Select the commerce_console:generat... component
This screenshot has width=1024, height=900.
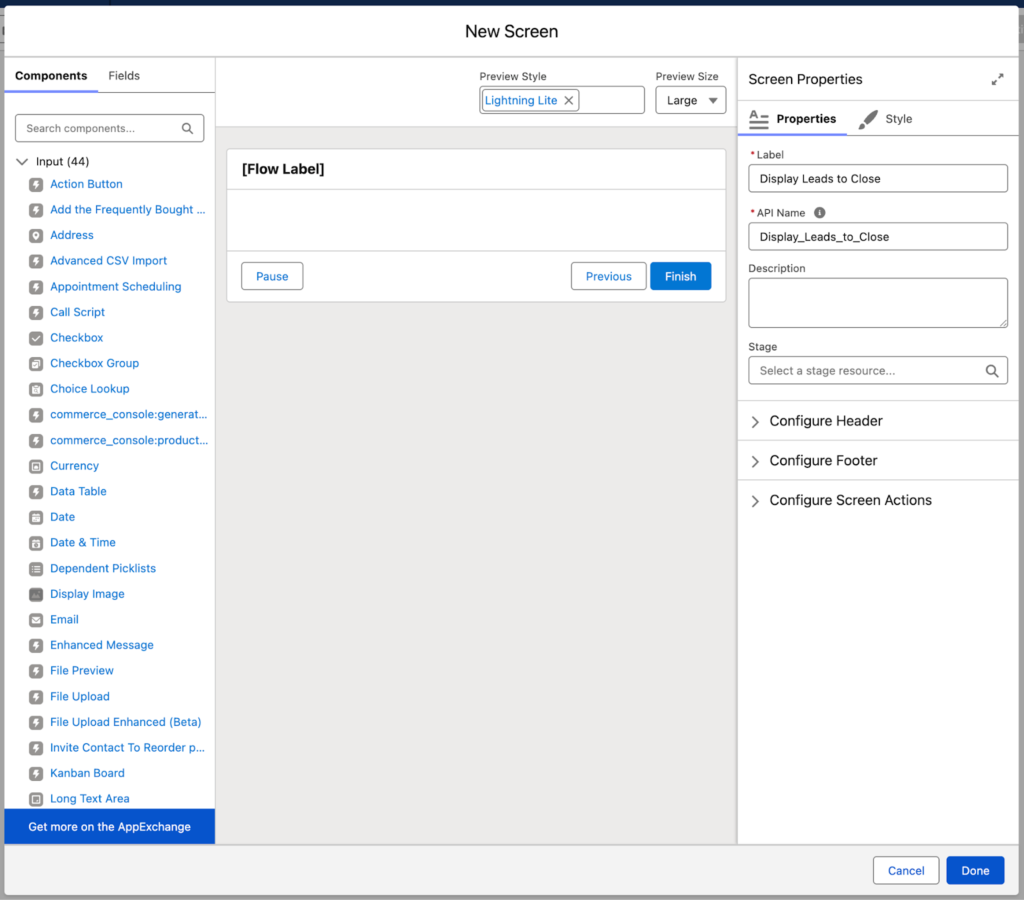coord(129,415)
